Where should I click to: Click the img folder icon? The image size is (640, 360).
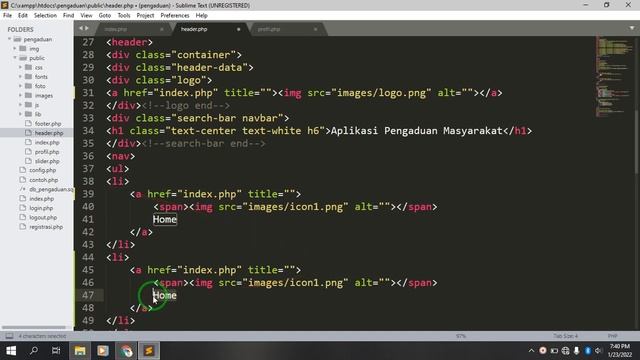(23, 49)
